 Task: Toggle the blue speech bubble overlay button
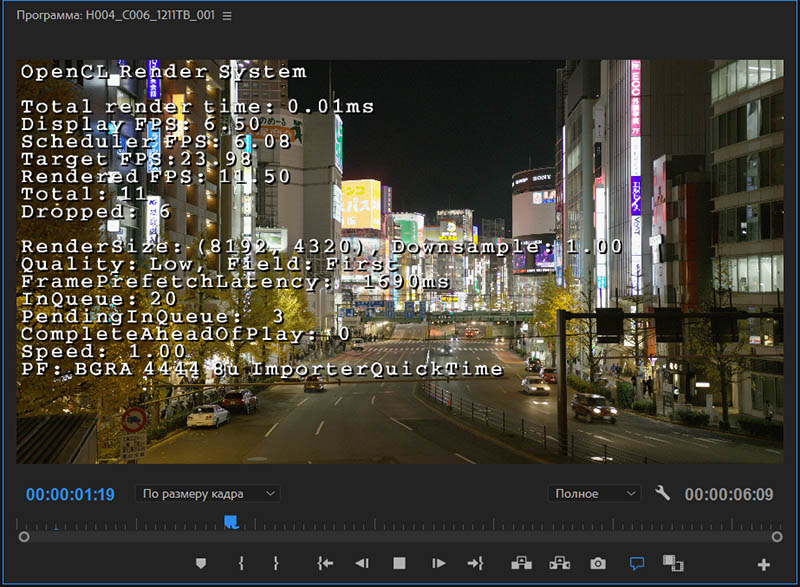click(x=637, y=564)
